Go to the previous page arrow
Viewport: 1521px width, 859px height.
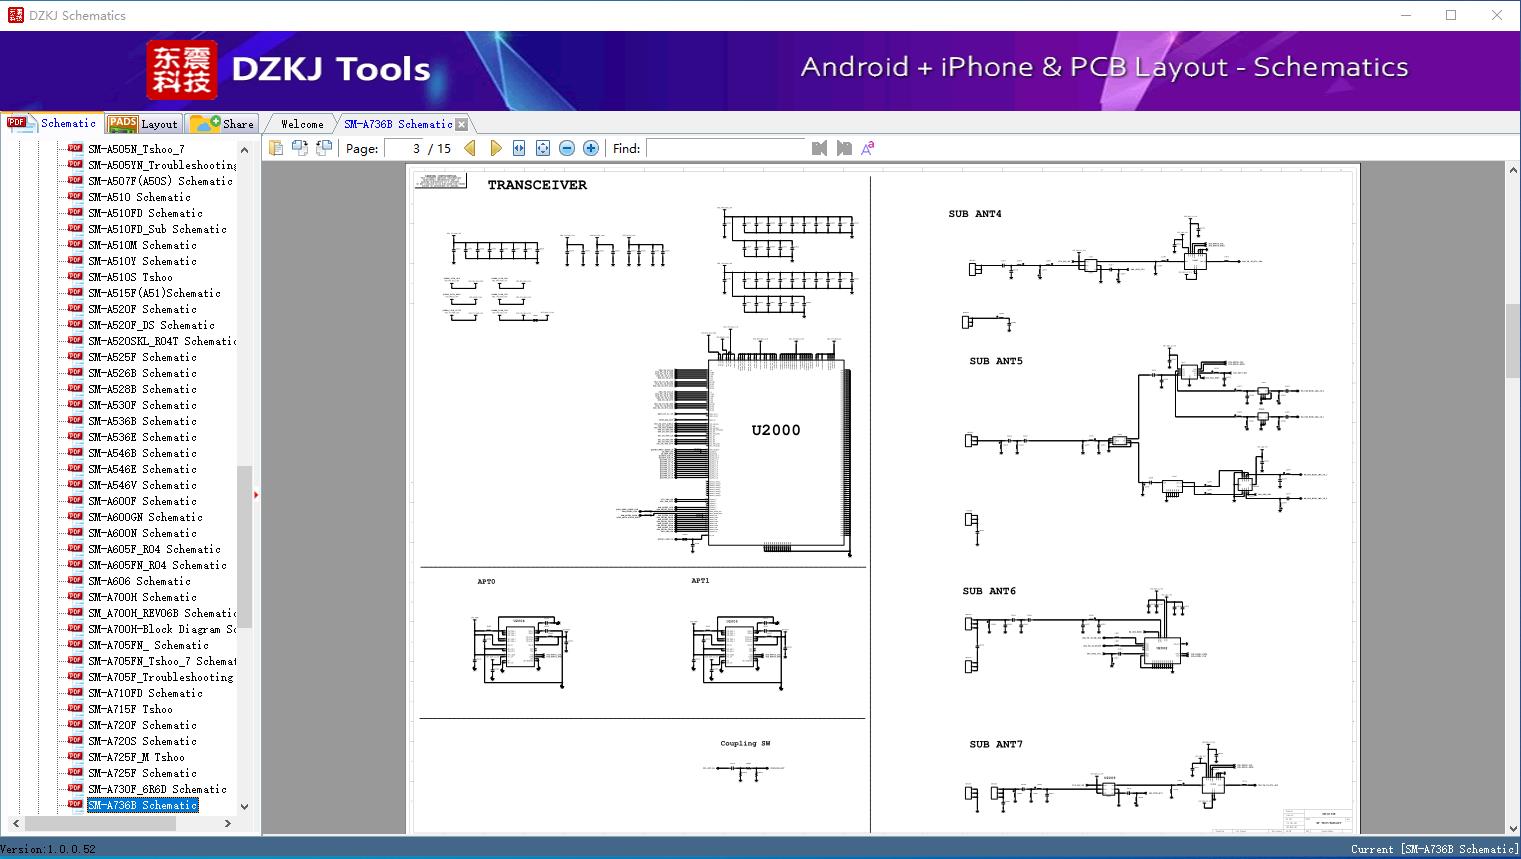click(470, 148)
